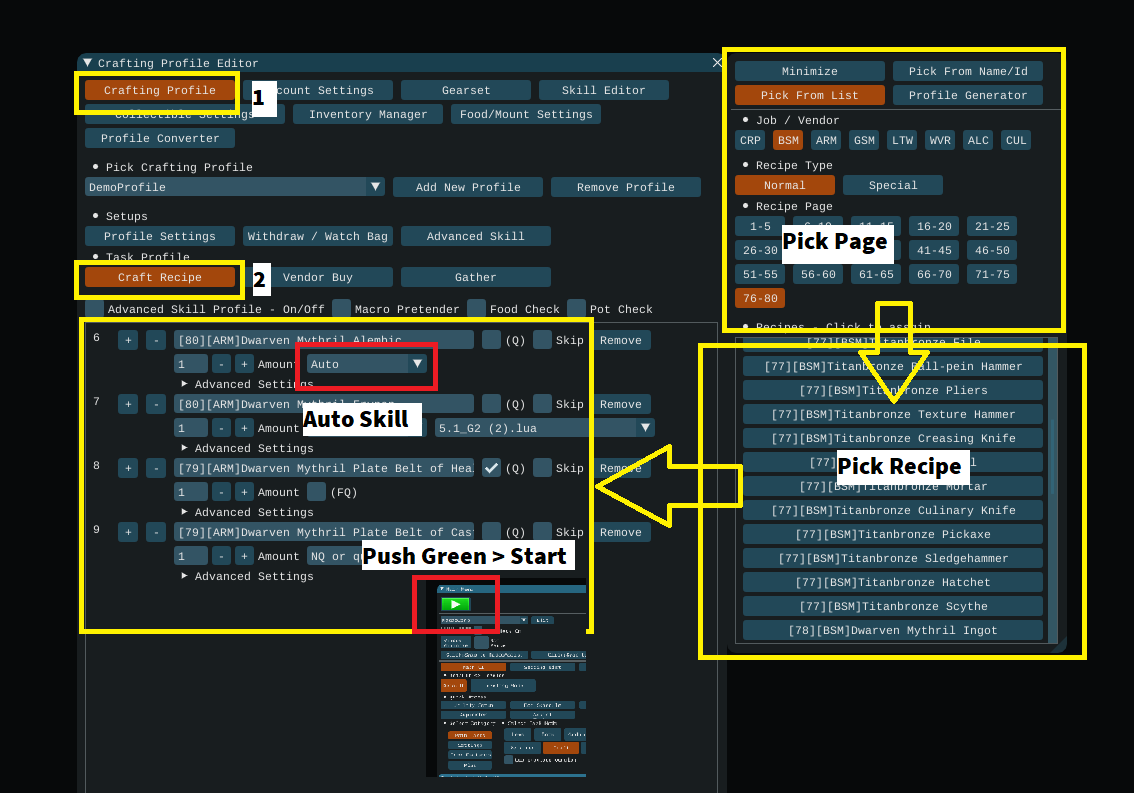Screen dimensions: 1134x793
Task: Select the BSM job button
Action: click(x=788, y=140)
